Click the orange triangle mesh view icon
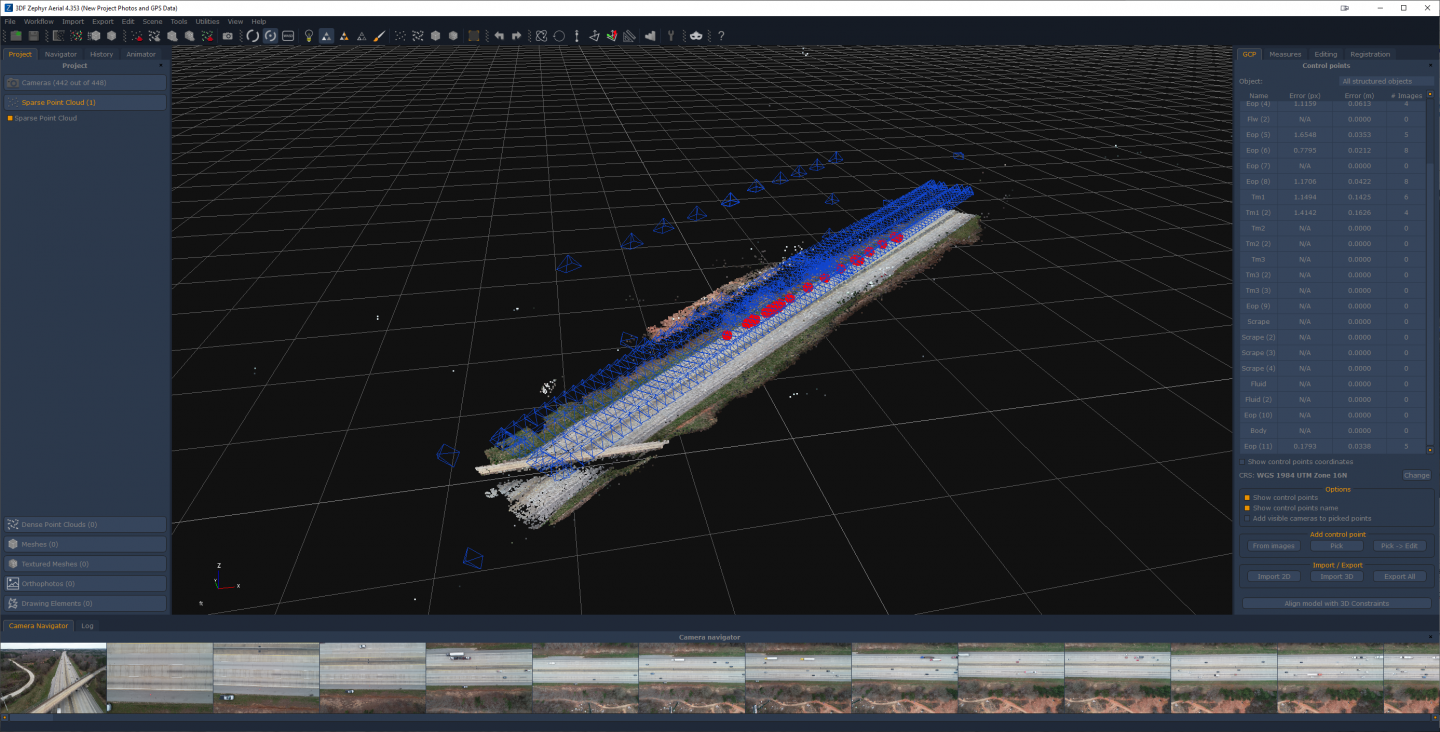The width and height of the screenshot is (1440, 732). click(x=345, y=36)
